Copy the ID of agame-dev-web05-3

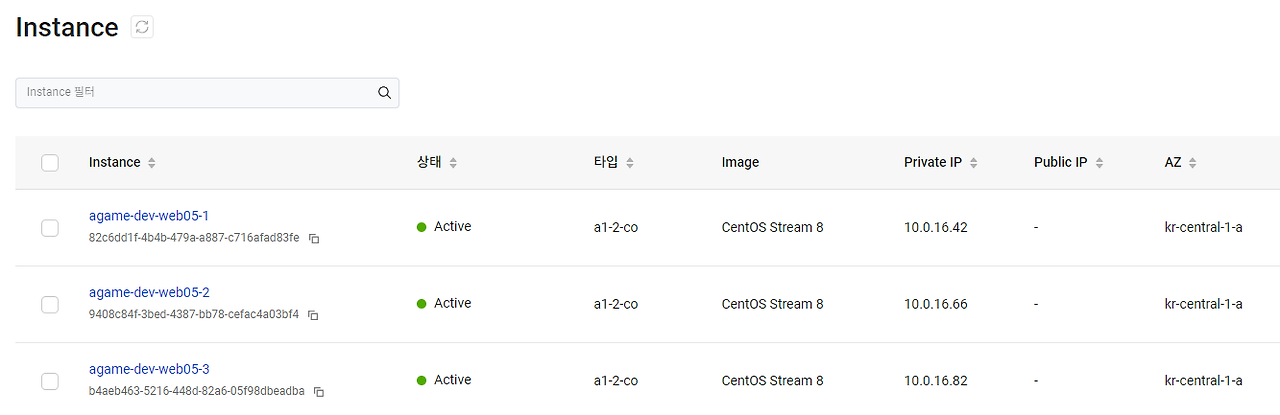point(319,392)
